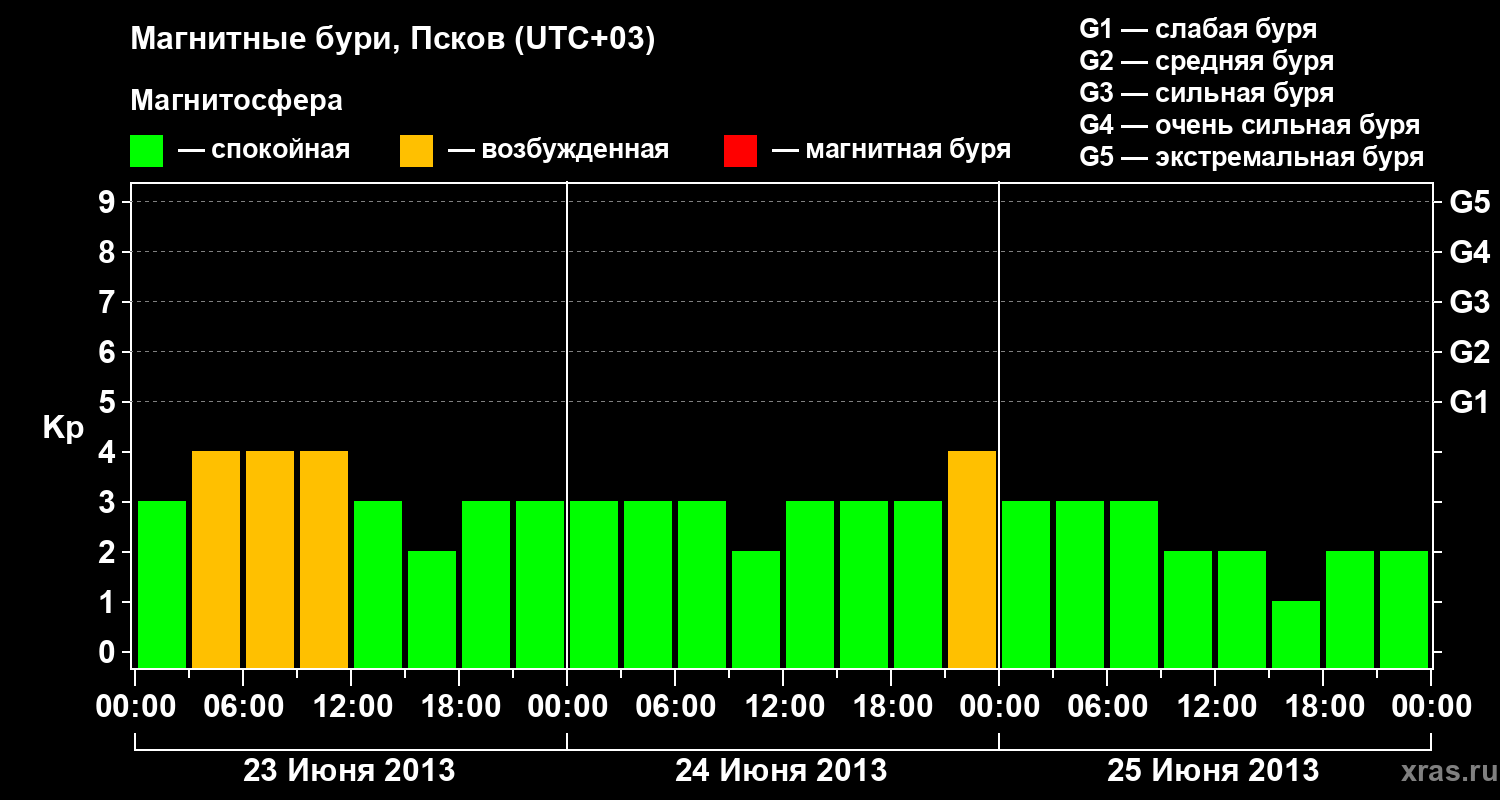Click the shortest Kp 1 bar on 25 June
1500x800 pixels.
coord(1296,634)
